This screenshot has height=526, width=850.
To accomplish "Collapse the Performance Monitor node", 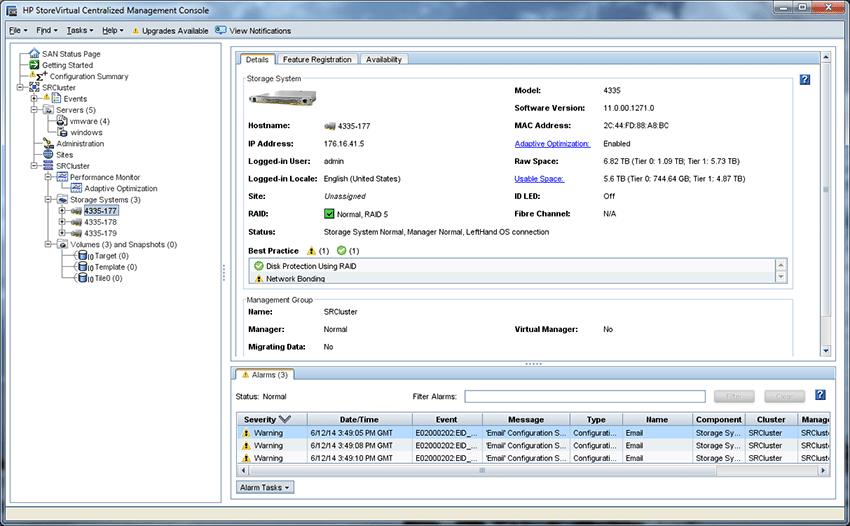I will click(48, 177).
